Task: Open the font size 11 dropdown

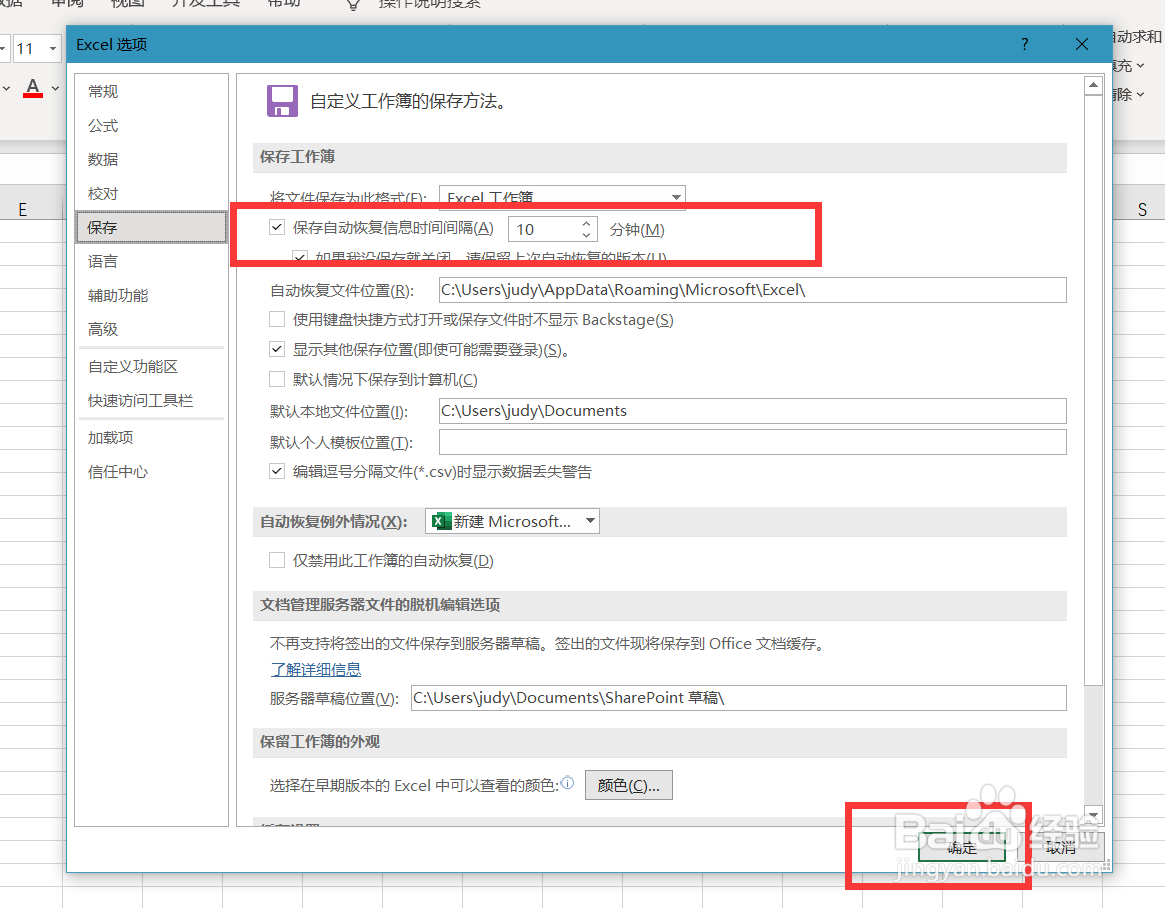Action: click(53, 49)
